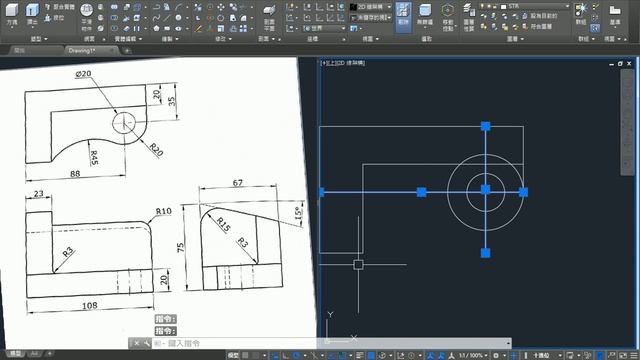Select the Line tool in the Draw panel
The image size is (640, 360).
(x=167, y=18)
